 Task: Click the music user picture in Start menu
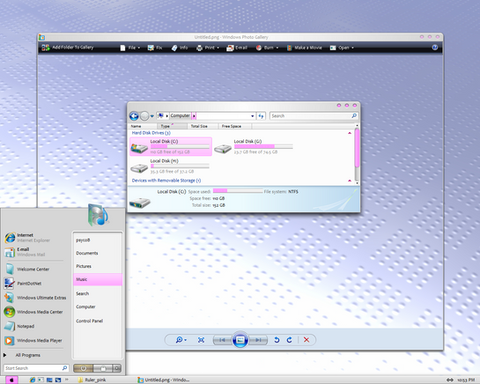click(x=98, y=215)
